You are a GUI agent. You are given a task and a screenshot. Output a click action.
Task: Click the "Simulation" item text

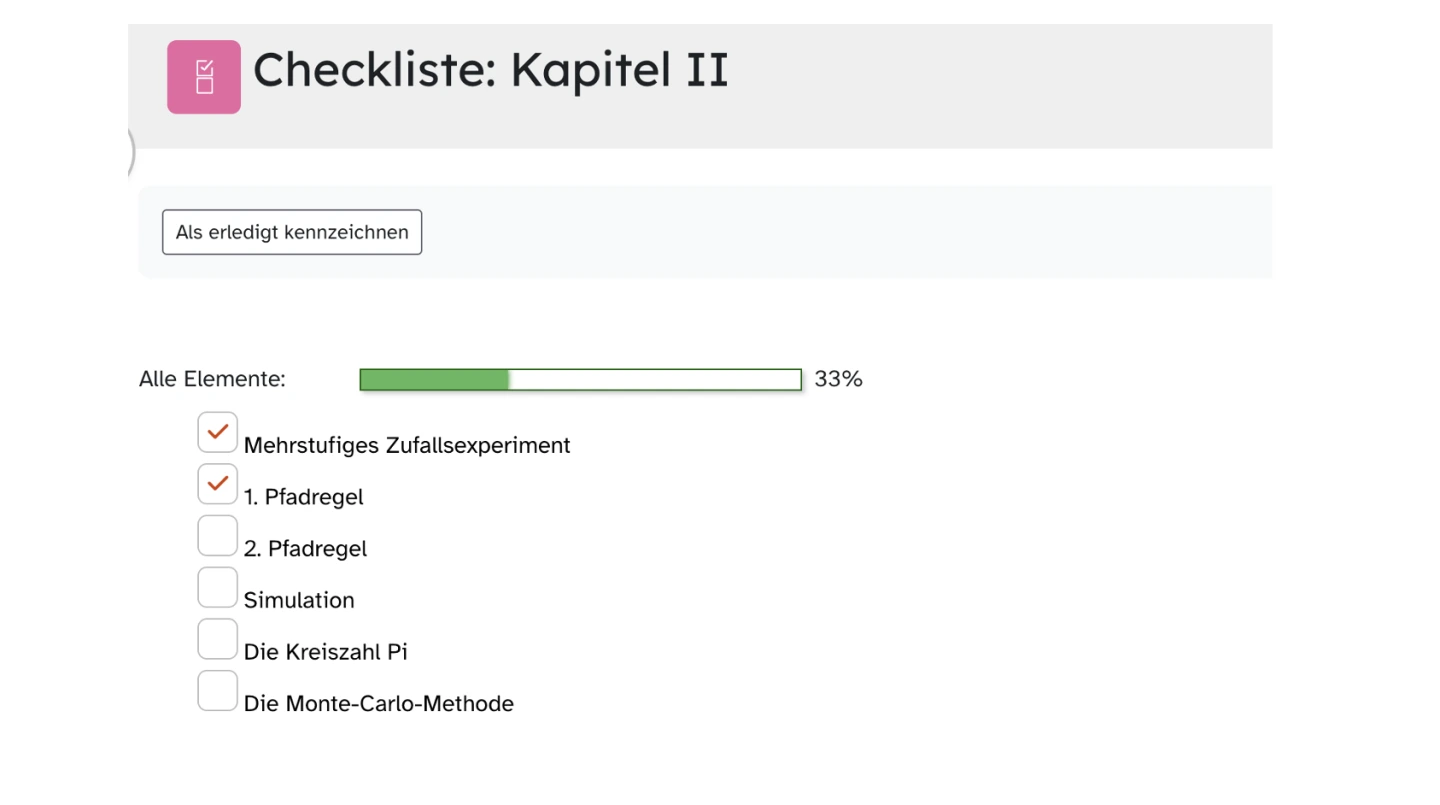coord(299,601)
